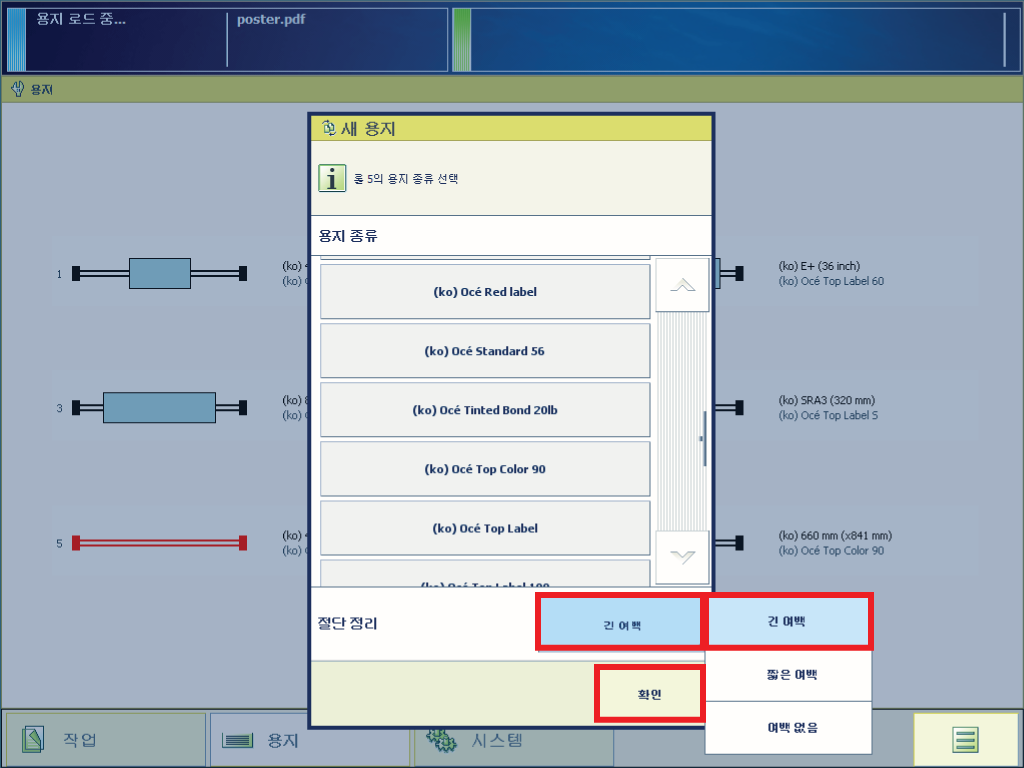The width and height of the screenshot is (1024, 768).
Task: Click the 롤 5의 용지 종류 선택 message
Action: pyautogui.click(x=406, y=178)
